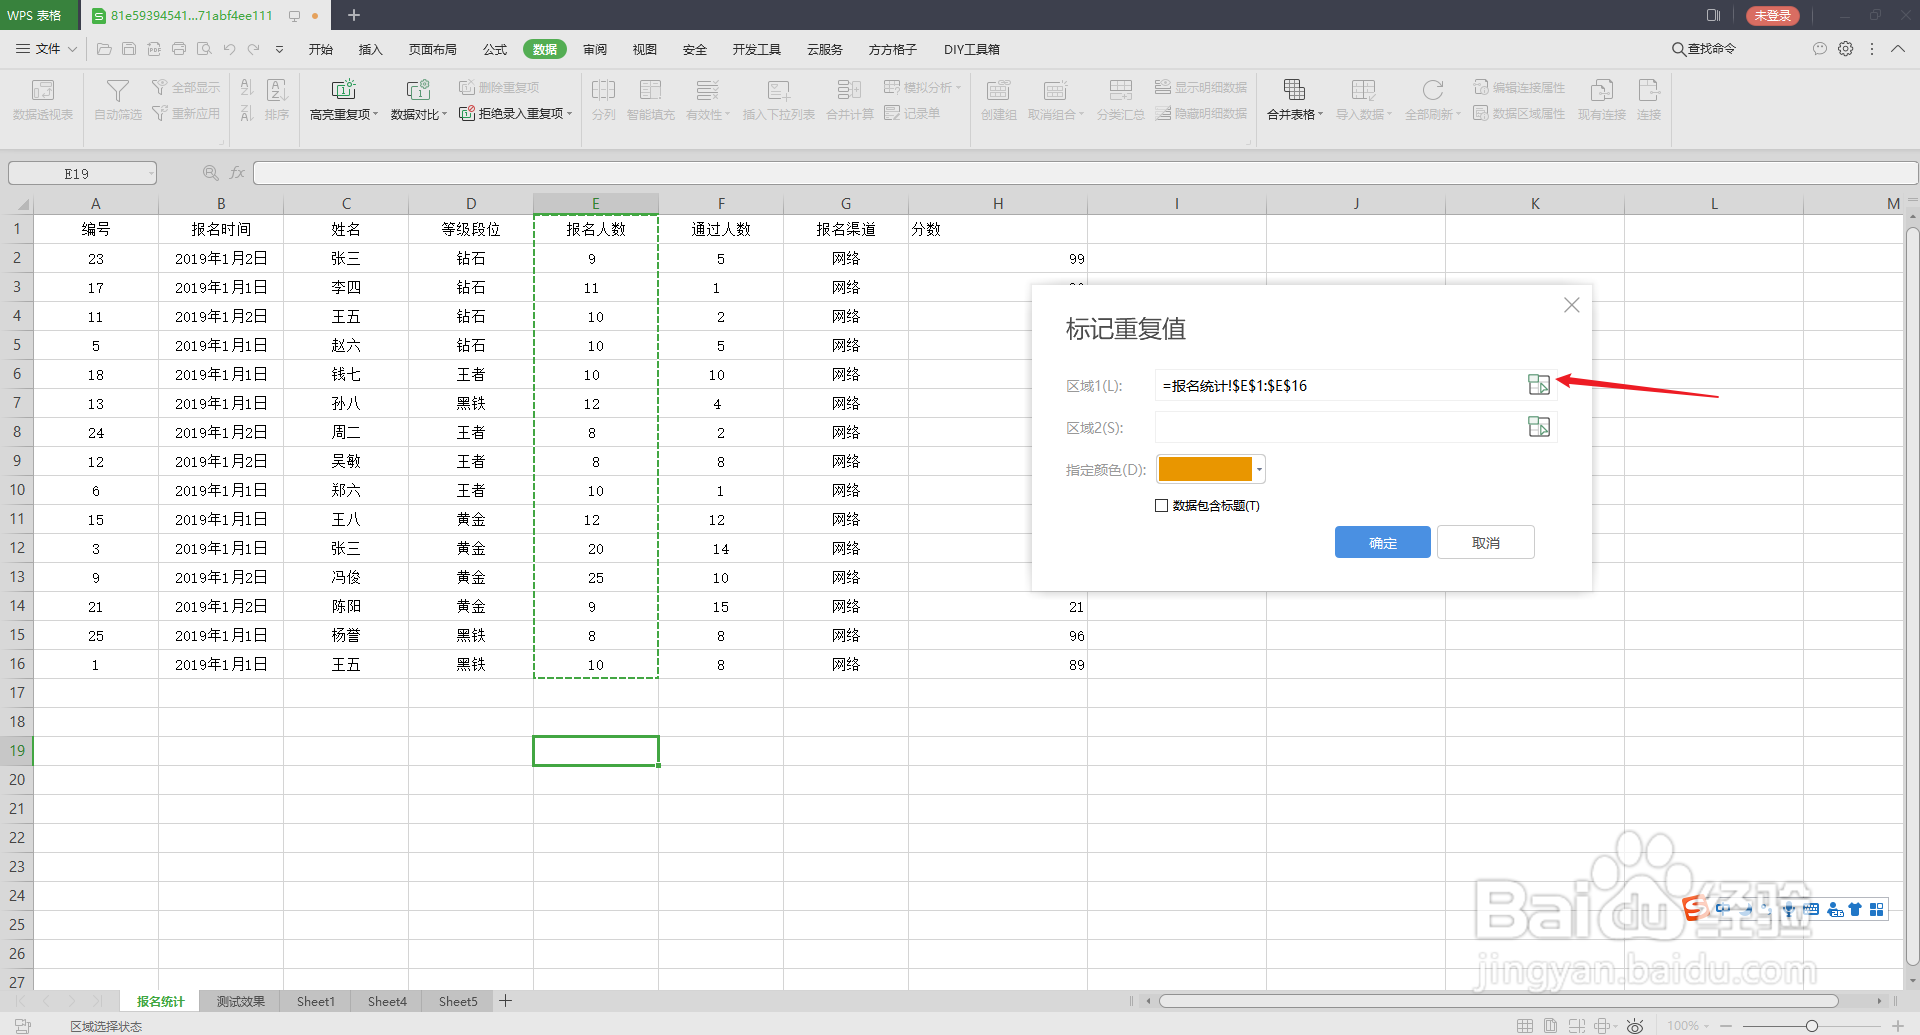Click the 排序 sort icon
This screenshot has height=1035, width=1920.
[277, 91]
